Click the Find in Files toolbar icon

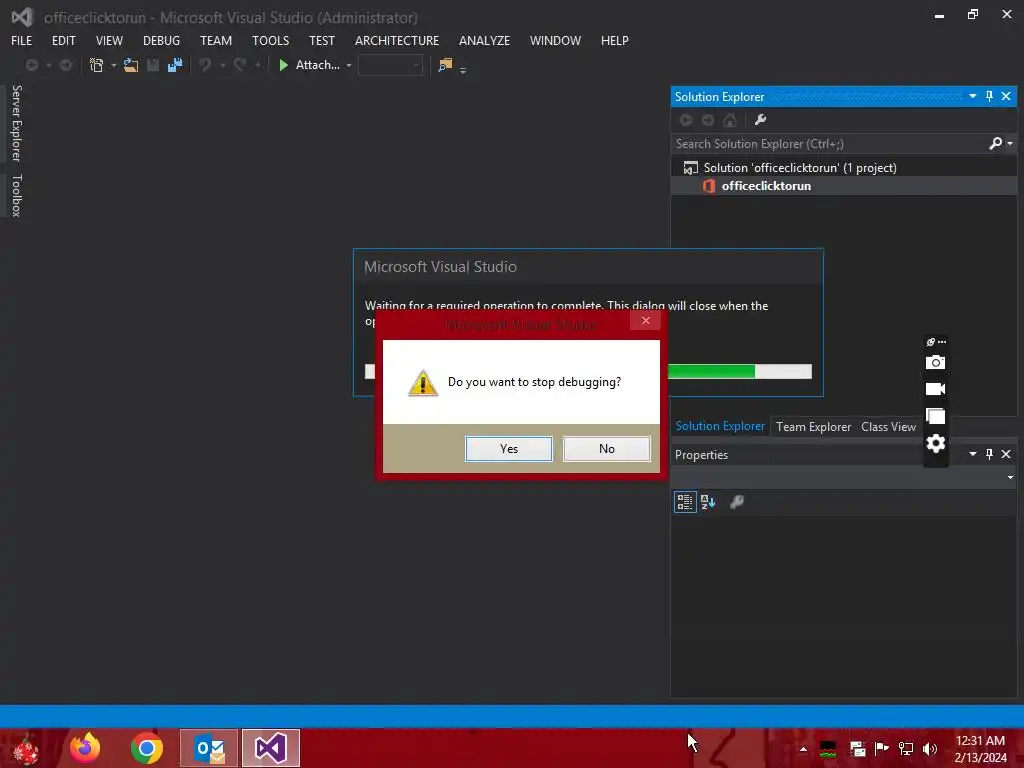(x=445, y=65)
